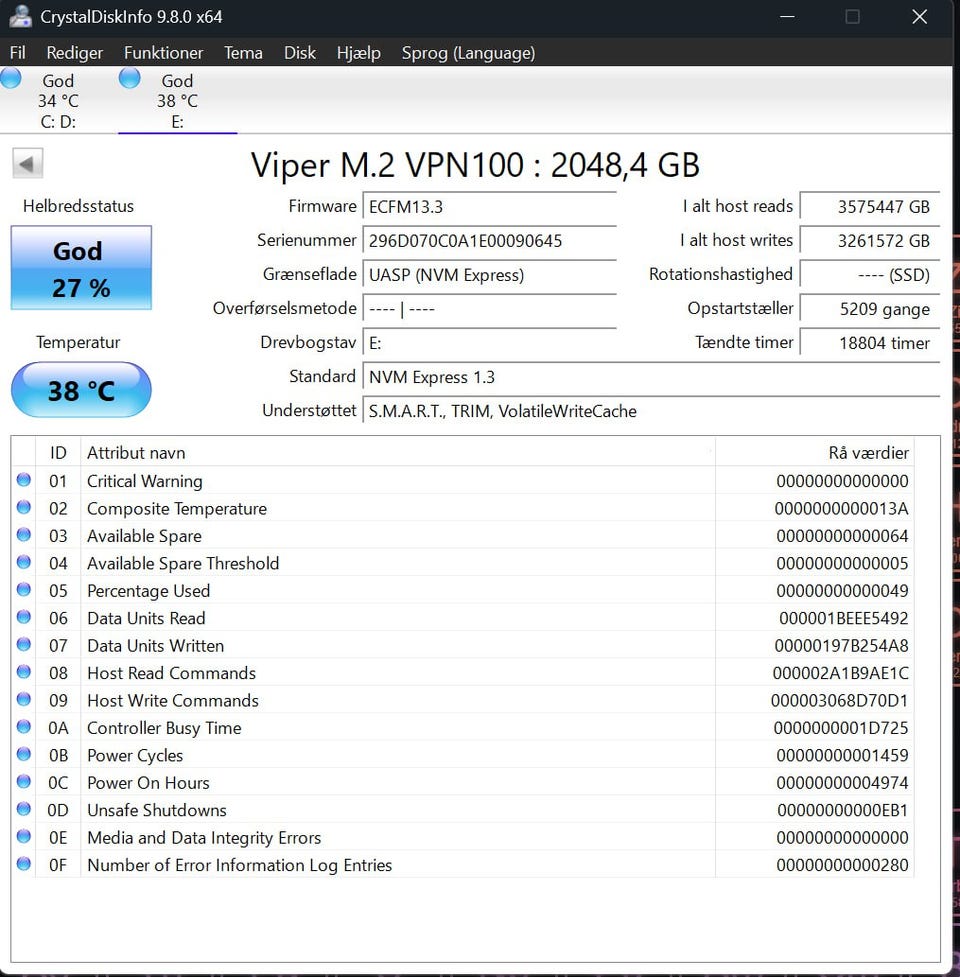
Task: Click the CrystalDiskInfo app icon in title bar
Action: click(x=20, y=17)
